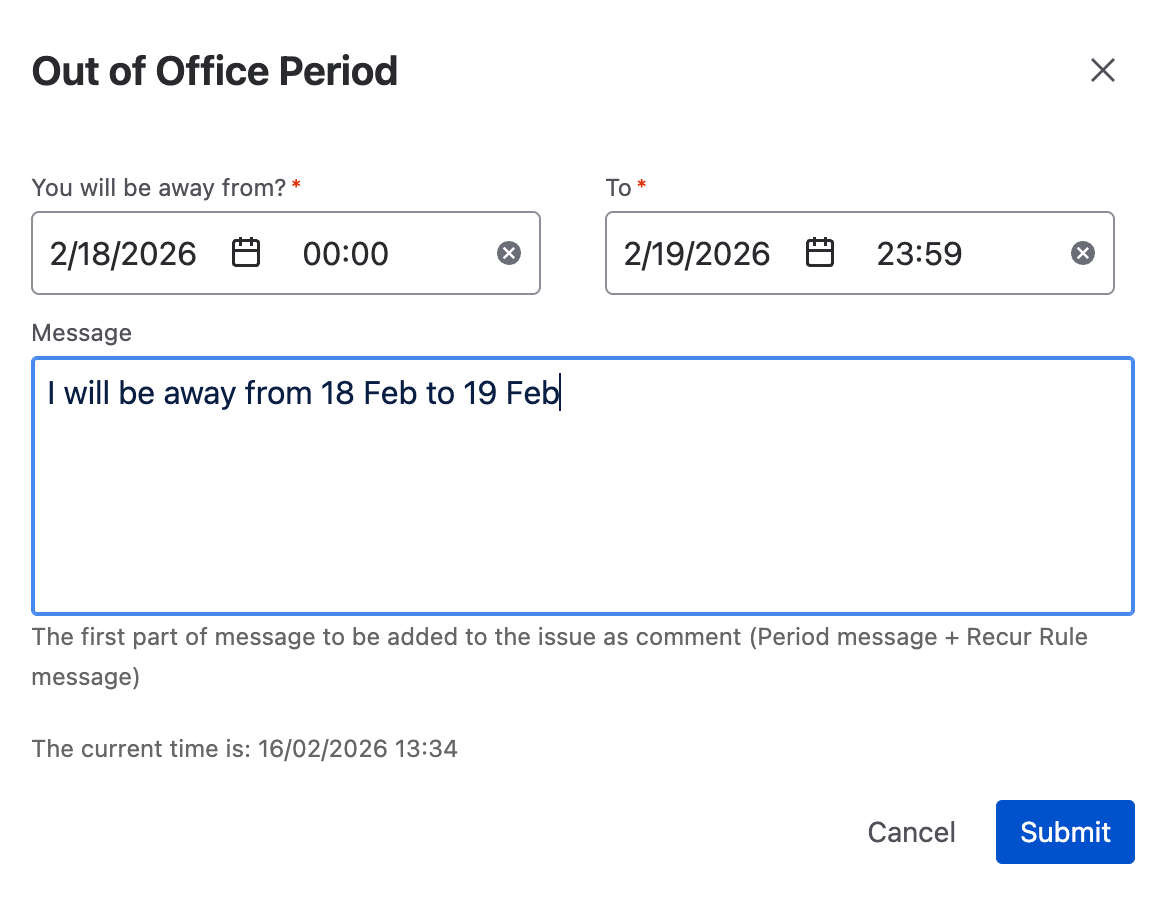
Task: Click the "Message" field label
Action: coord(82,333)
